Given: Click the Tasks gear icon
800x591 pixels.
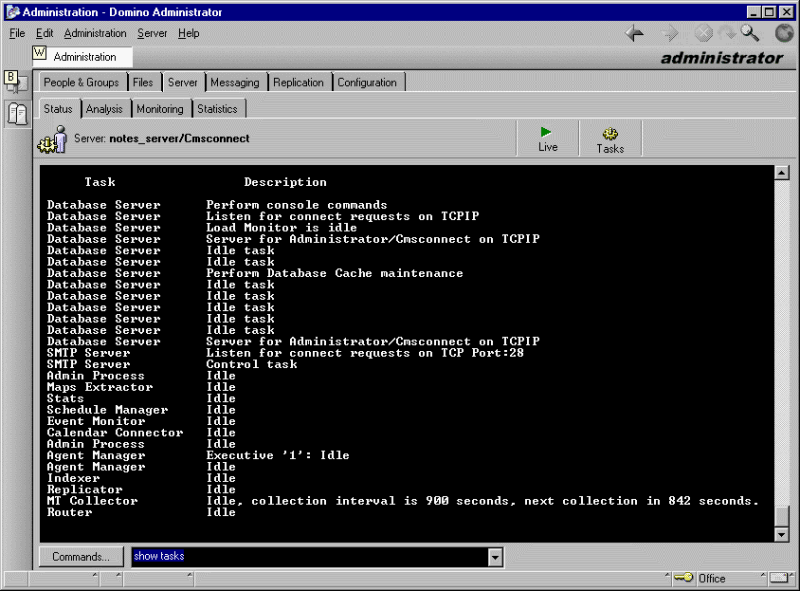Looking at the screenshot, I should pos(610,134).
